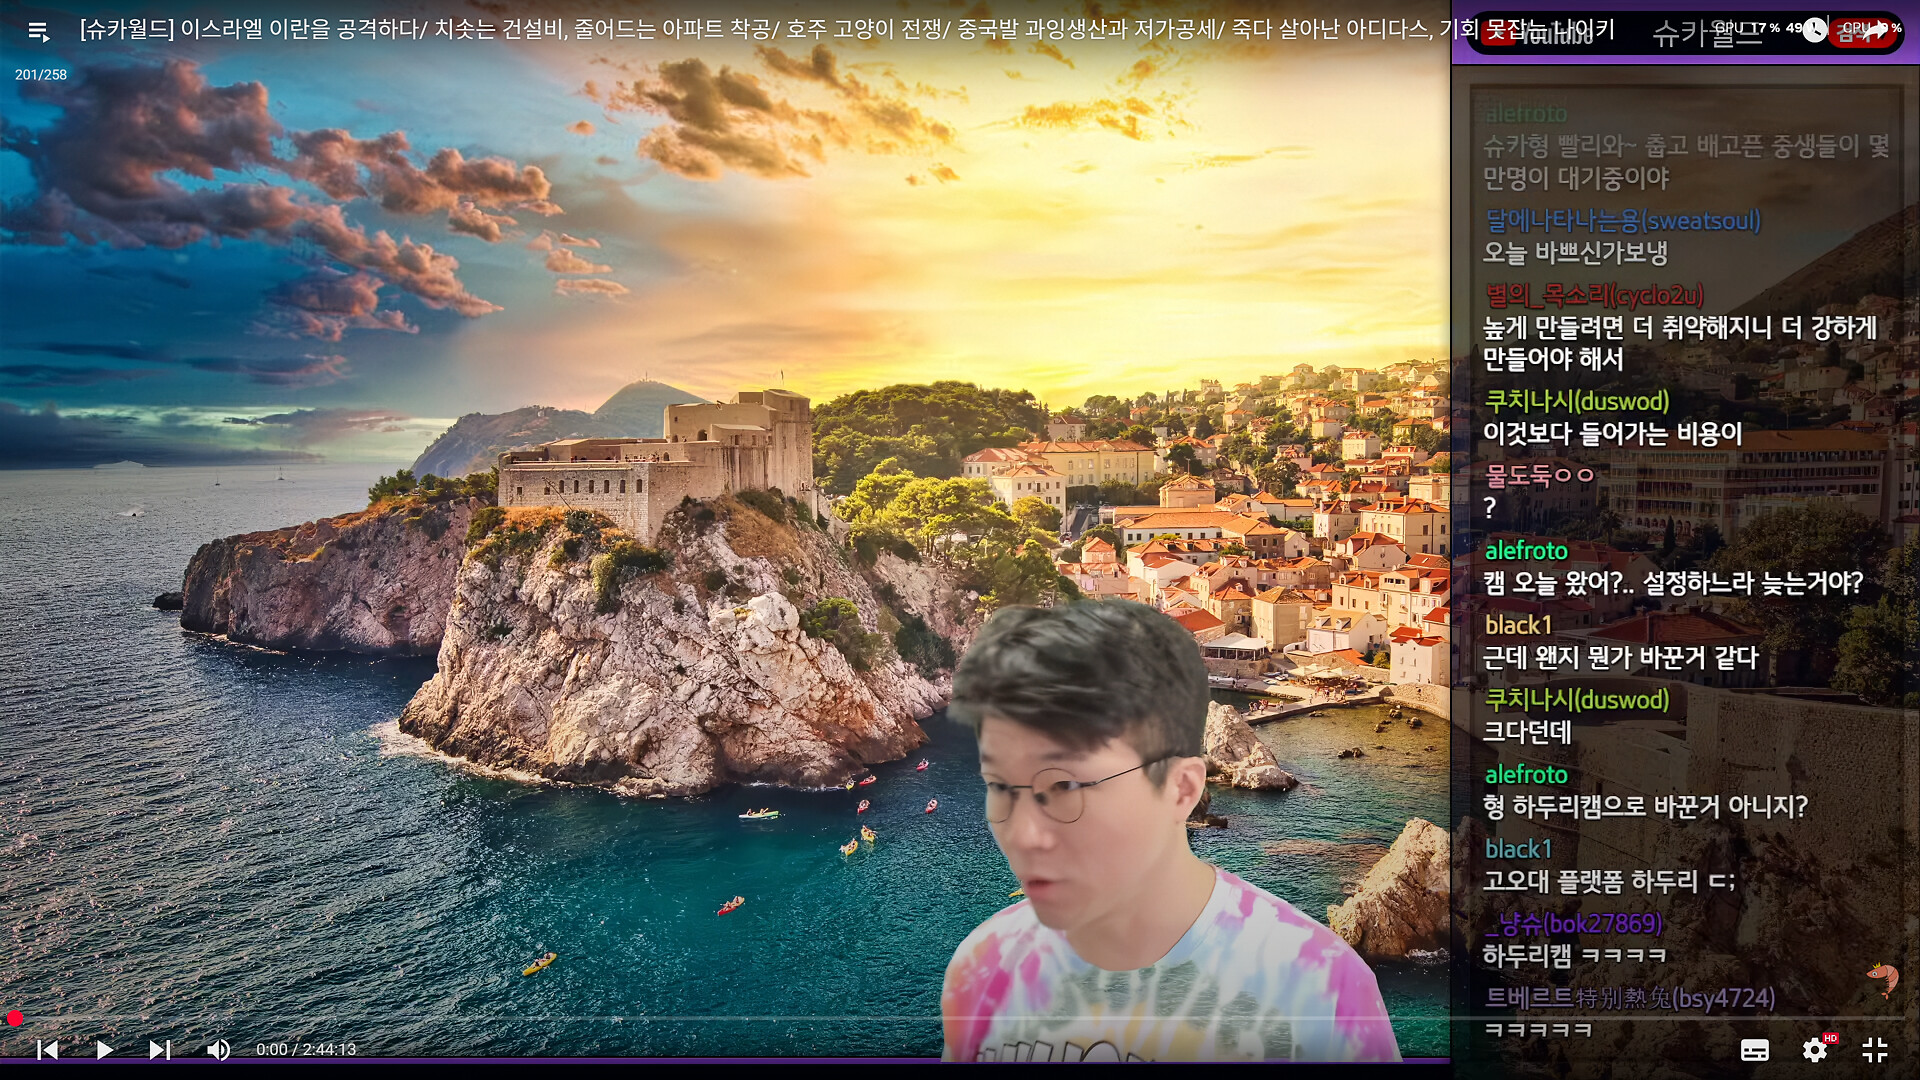
Task: Skip to the previous video
Action: coord(47,1049)
